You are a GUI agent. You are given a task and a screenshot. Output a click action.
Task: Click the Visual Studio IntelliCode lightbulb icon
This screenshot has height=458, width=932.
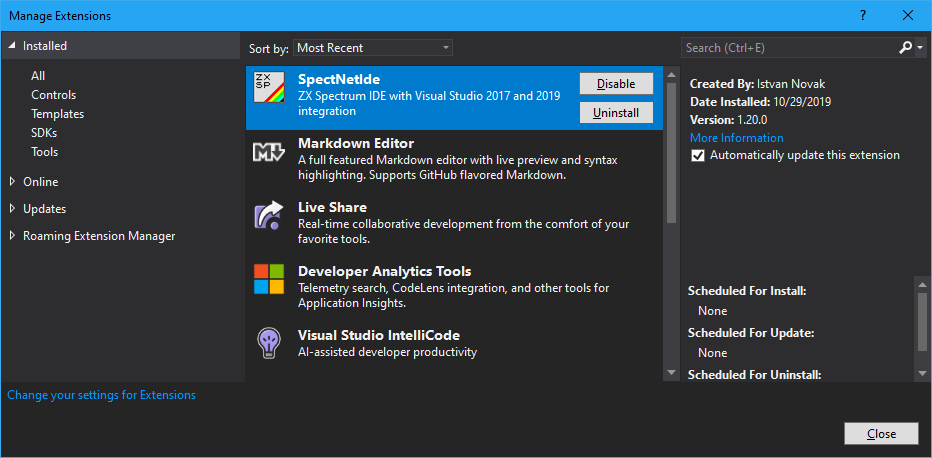pos(268,343)
